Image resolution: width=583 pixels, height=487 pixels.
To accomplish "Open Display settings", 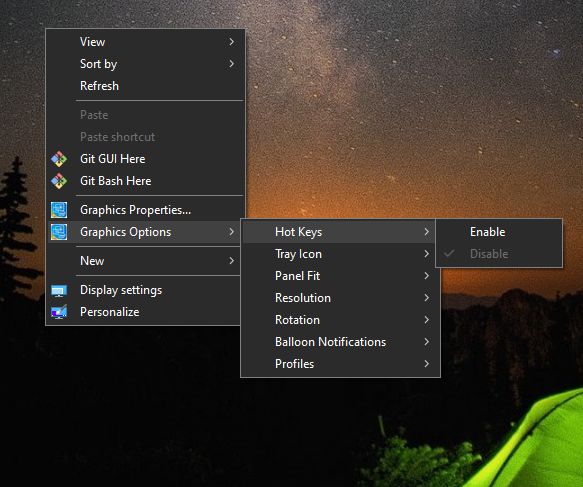I will [145, 290].
